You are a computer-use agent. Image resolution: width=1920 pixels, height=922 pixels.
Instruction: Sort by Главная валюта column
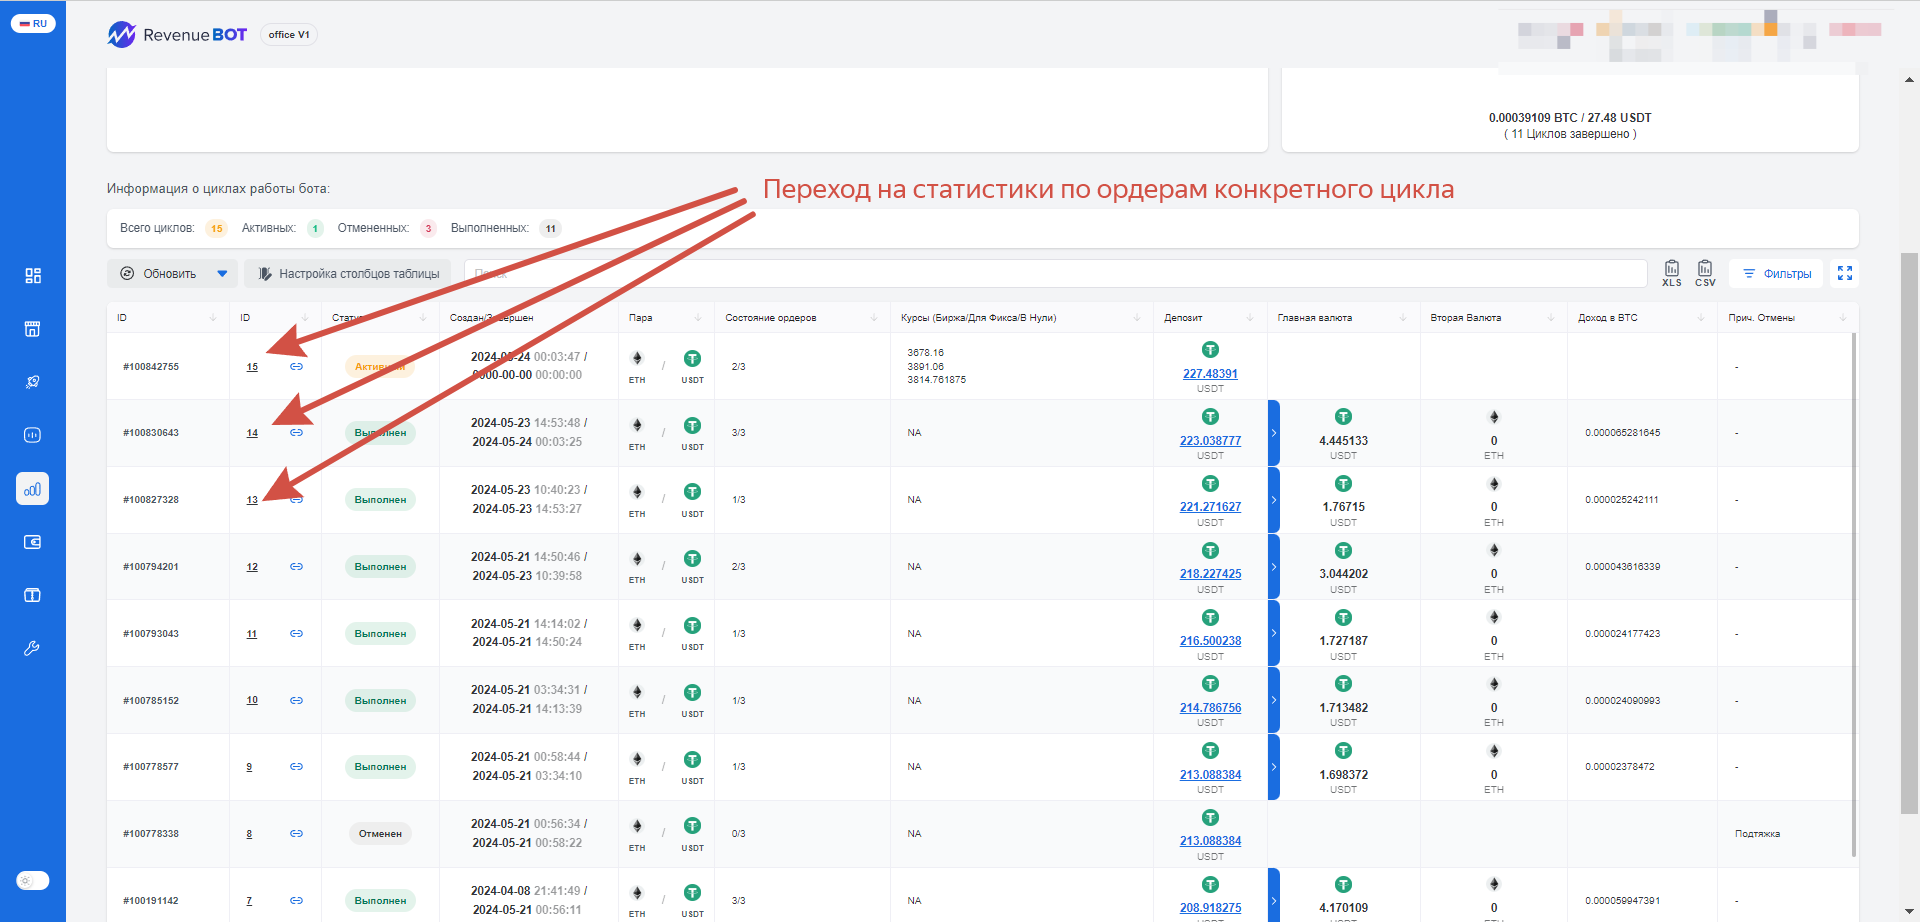tap(1343, 318)
